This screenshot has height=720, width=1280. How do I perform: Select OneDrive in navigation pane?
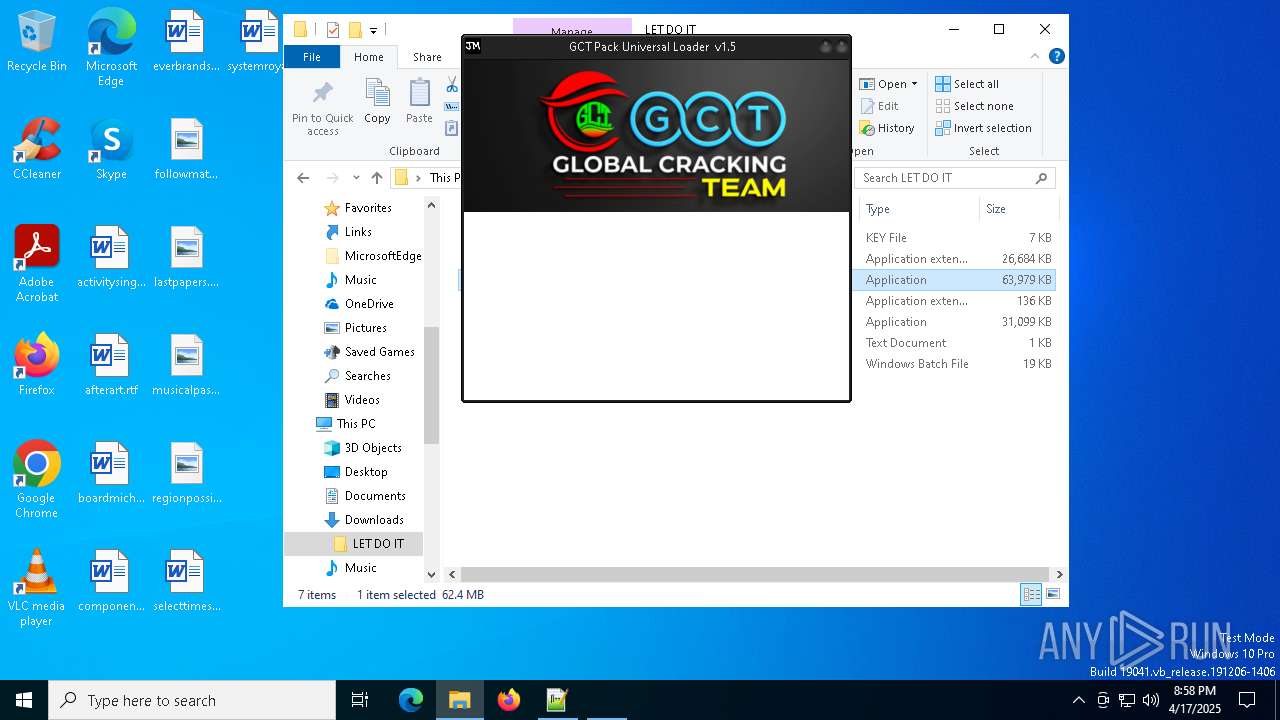(x=368, y=304)
